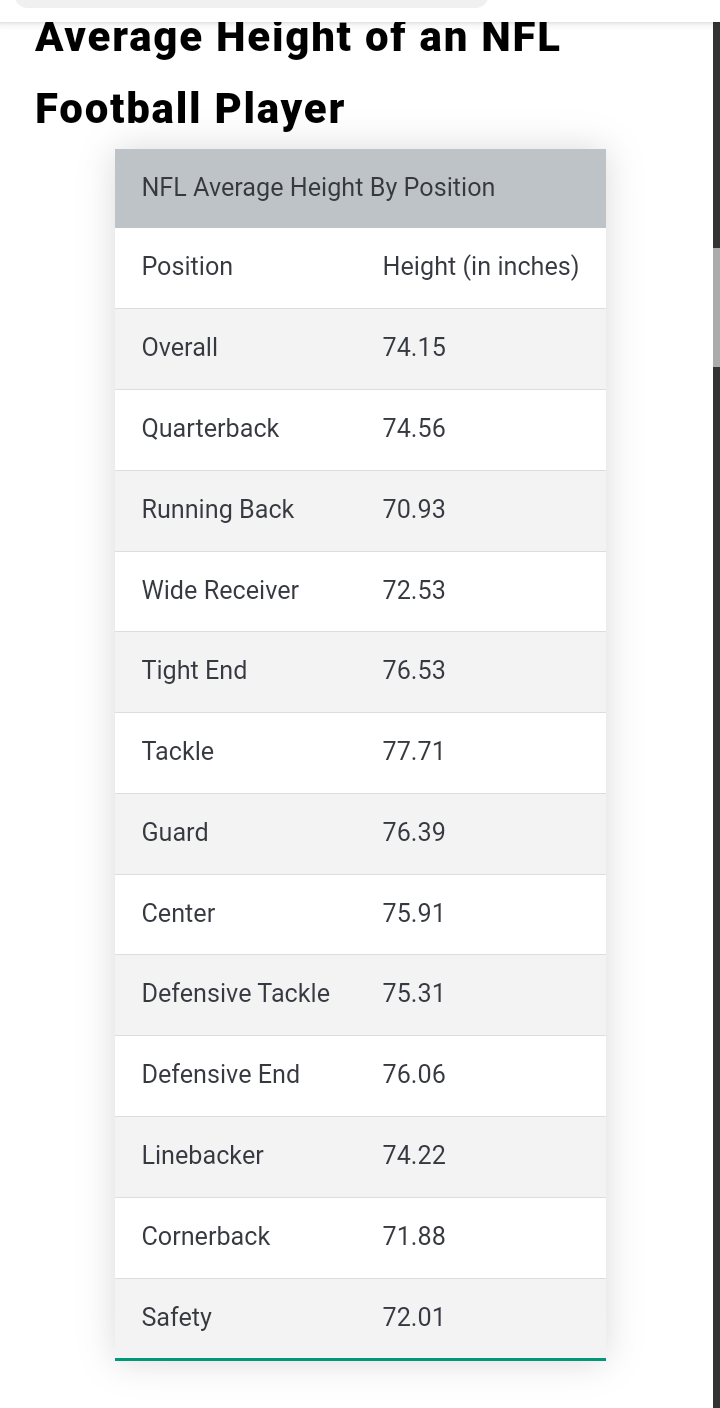The width and height of the screenshot is (720, 1408).
Task: Click the "Defensive End" position cell
Action: pos(221,1075)
